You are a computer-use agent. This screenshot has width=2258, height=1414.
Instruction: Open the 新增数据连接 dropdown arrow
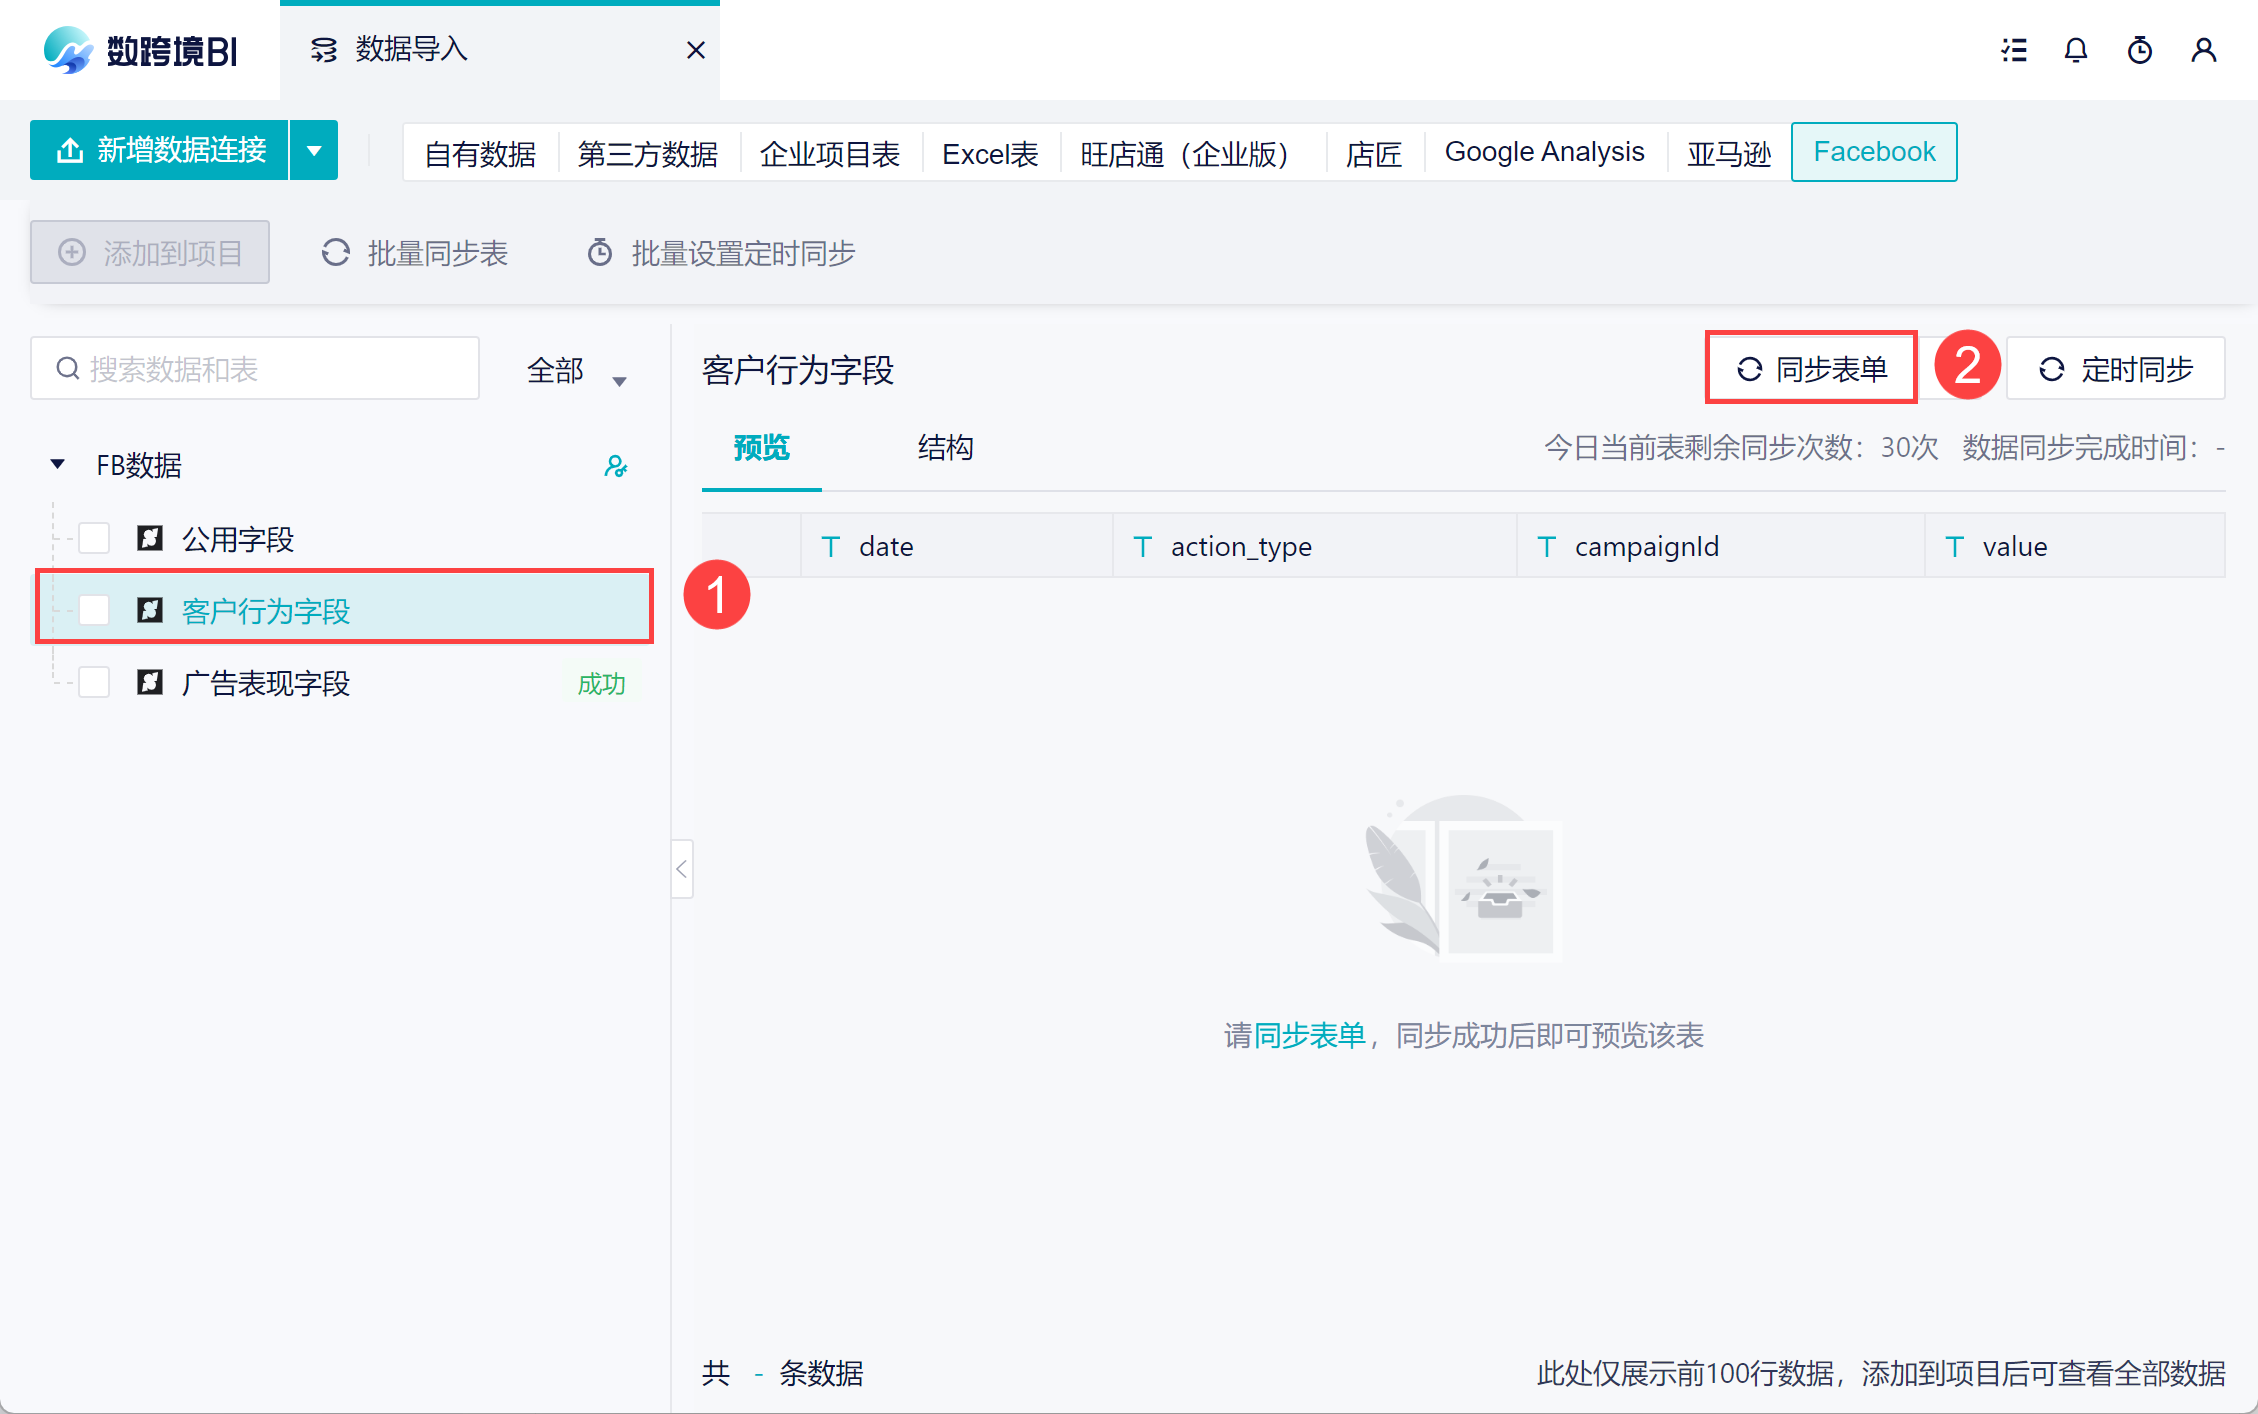point(314,151)
